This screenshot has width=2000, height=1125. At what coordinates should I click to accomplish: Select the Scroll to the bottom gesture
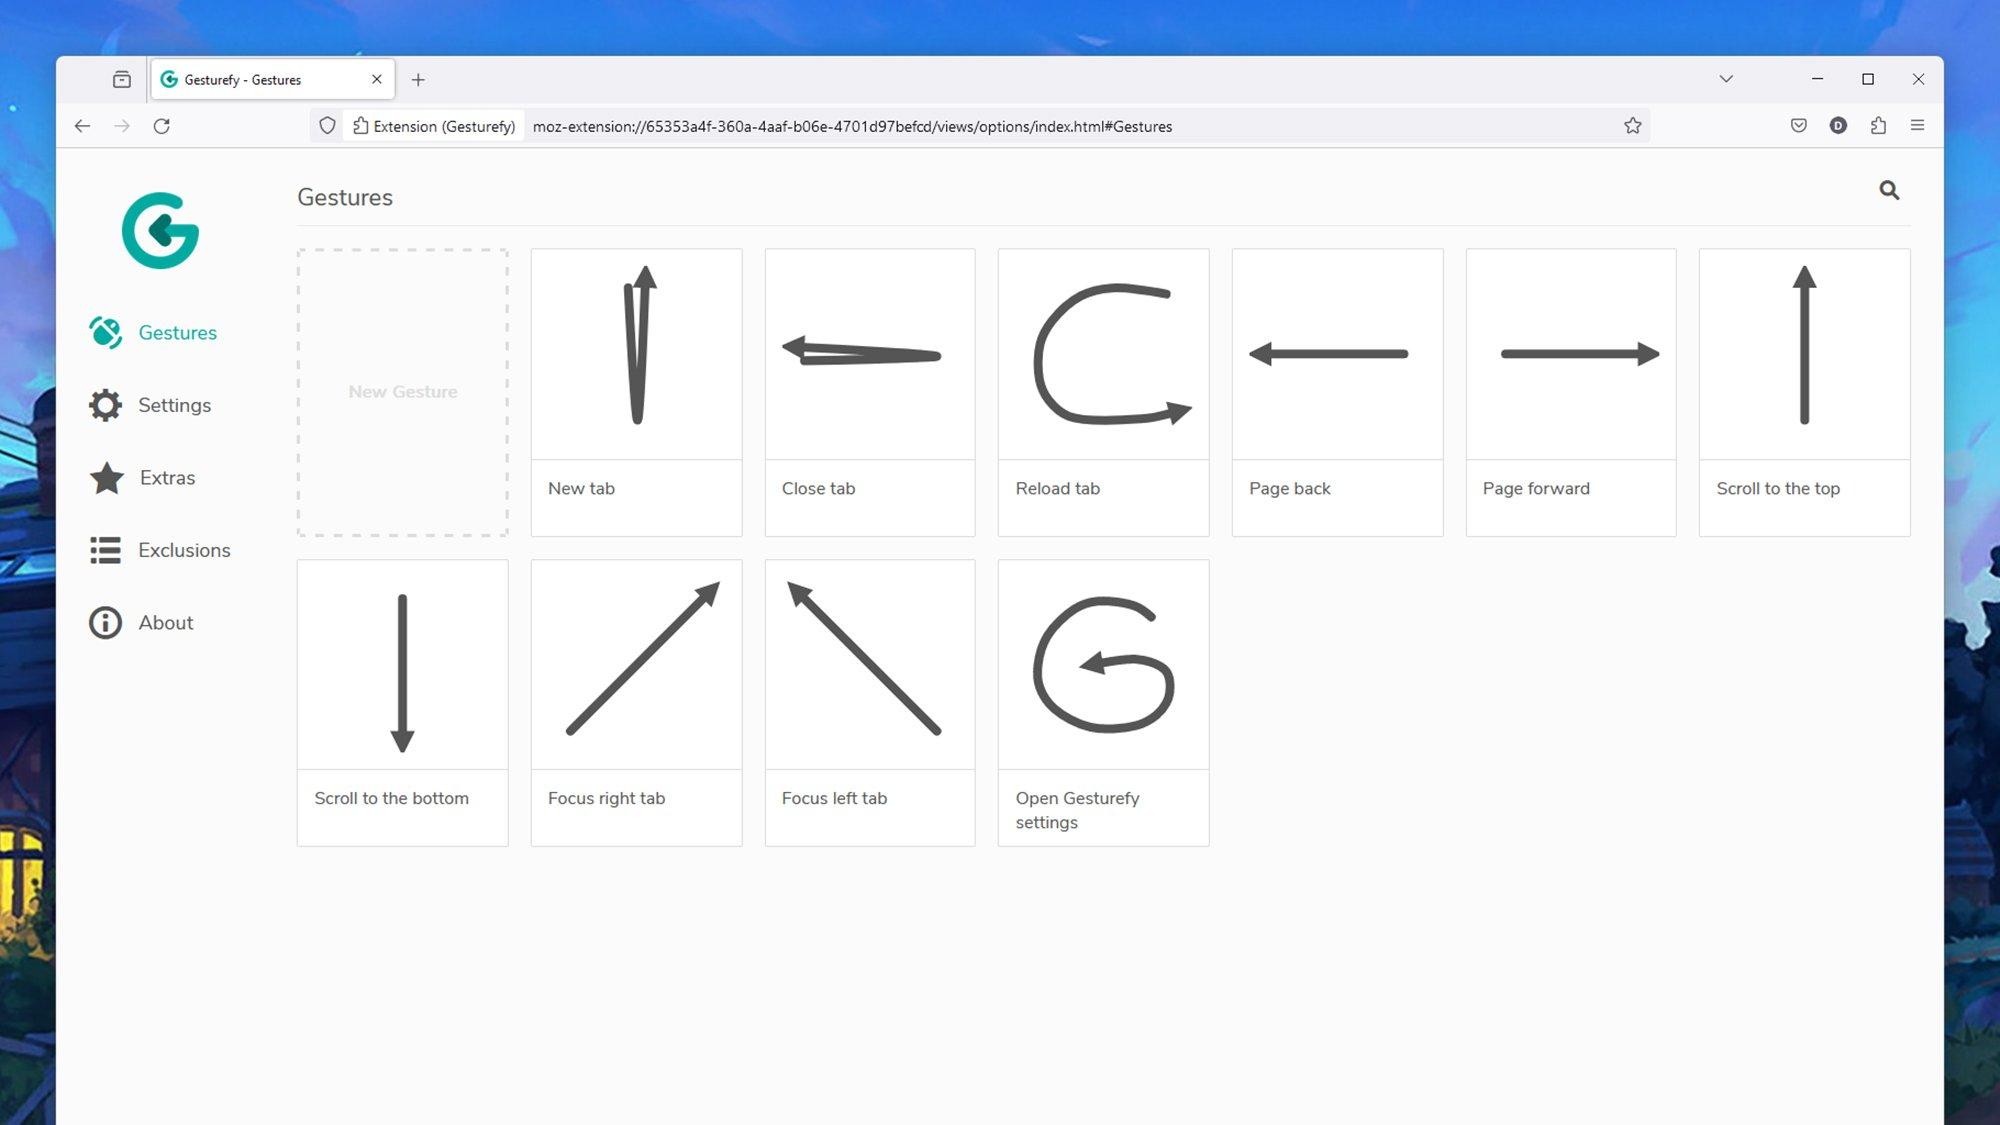[x=401, y=702]
